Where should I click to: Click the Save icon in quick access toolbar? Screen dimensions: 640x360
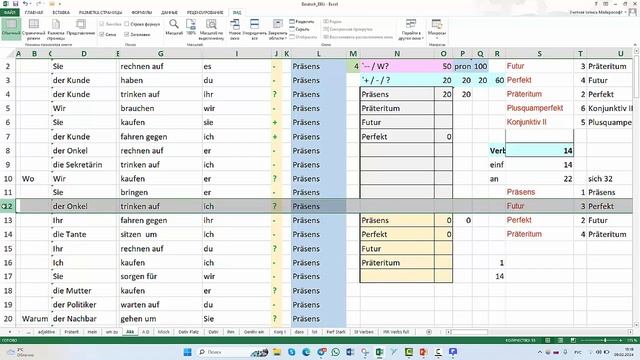16,4
